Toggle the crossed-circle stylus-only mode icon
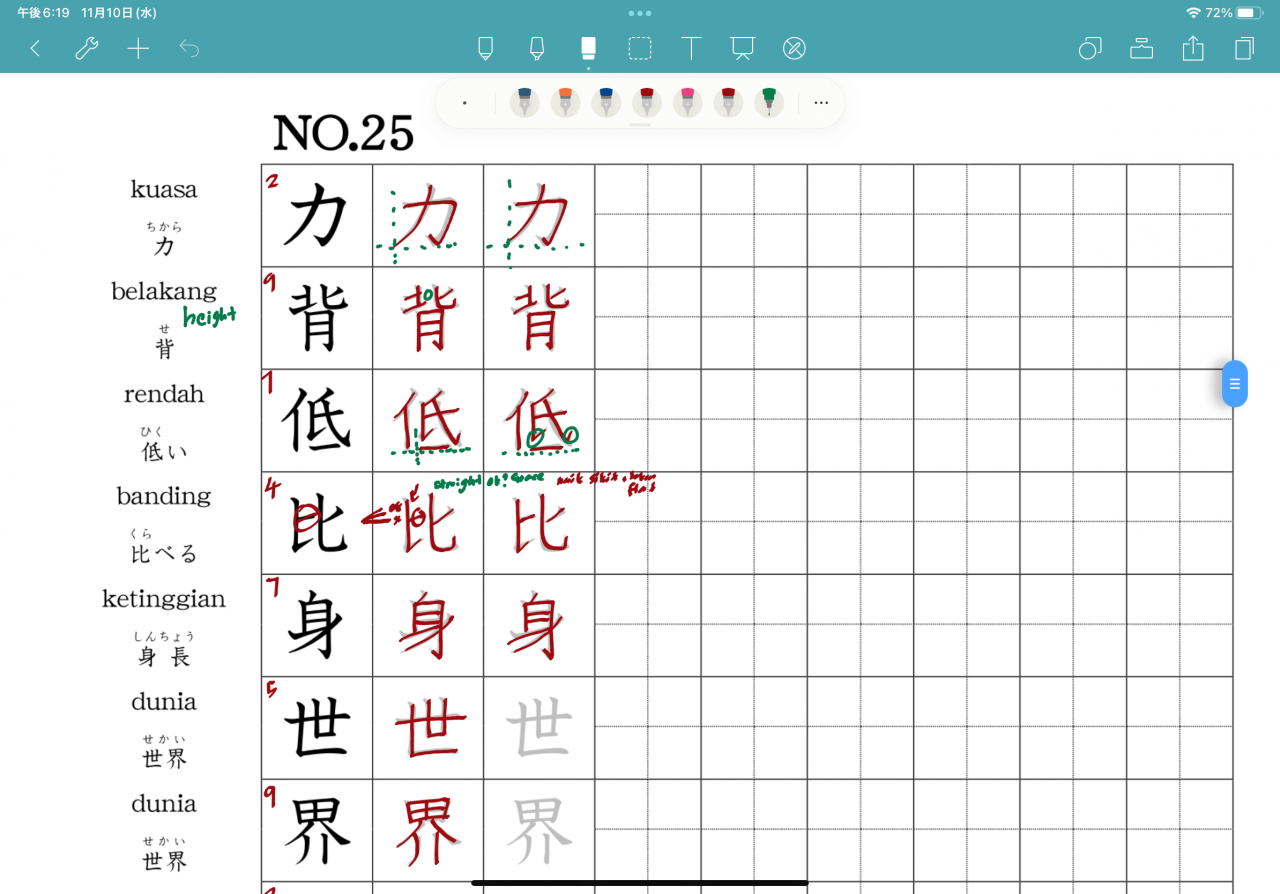 pos(794,48)
